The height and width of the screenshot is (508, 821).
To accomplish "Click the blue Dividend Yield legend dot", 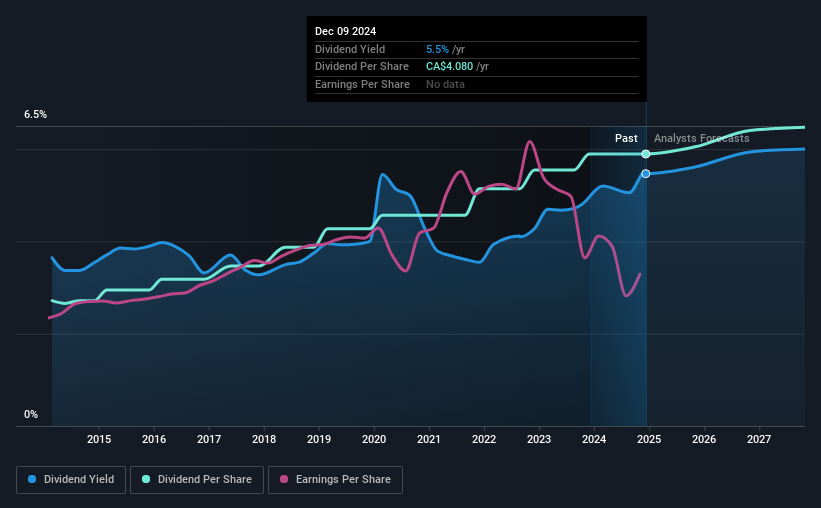I will [x=32, y=479].
